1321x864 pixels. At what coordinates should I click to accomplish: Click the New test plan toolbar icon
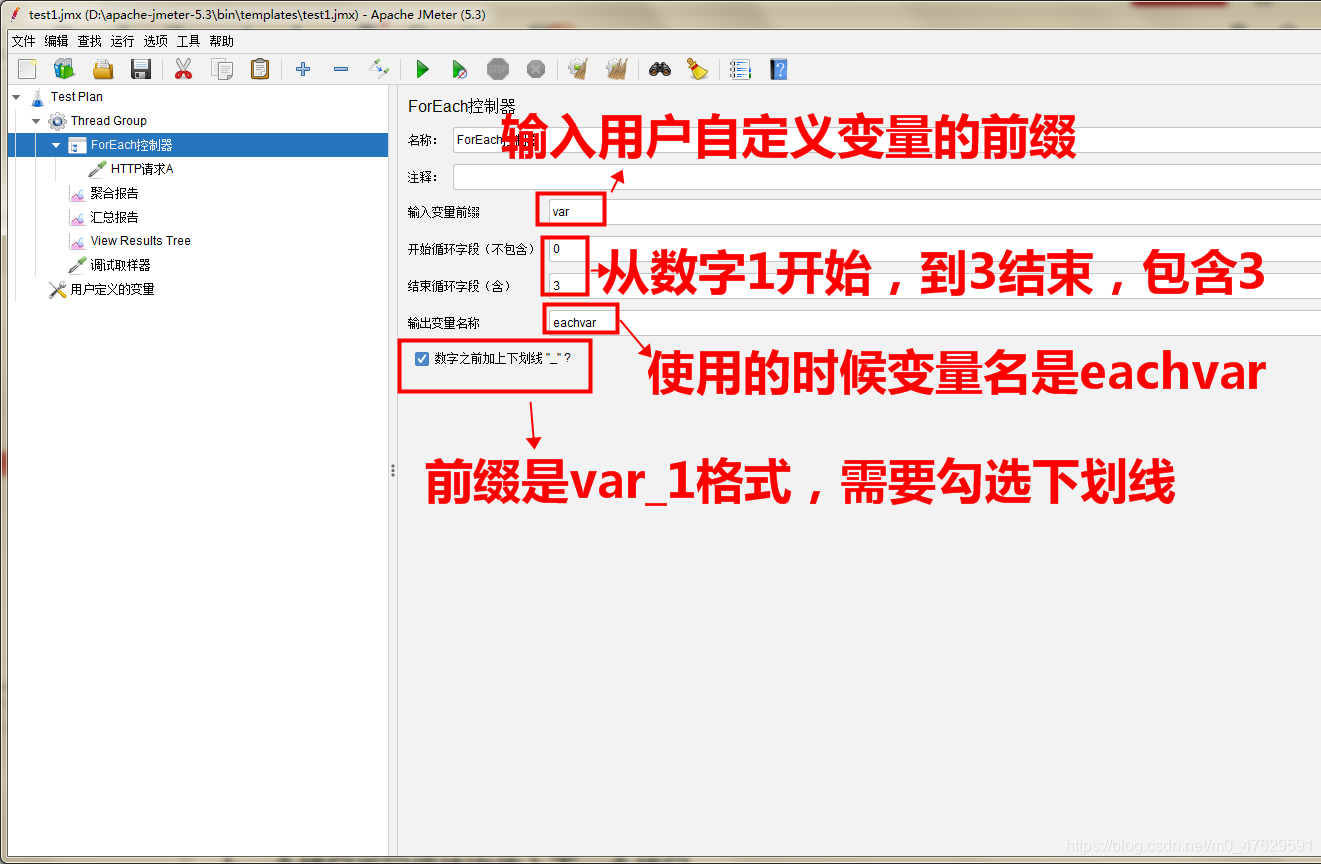(27, 69)
